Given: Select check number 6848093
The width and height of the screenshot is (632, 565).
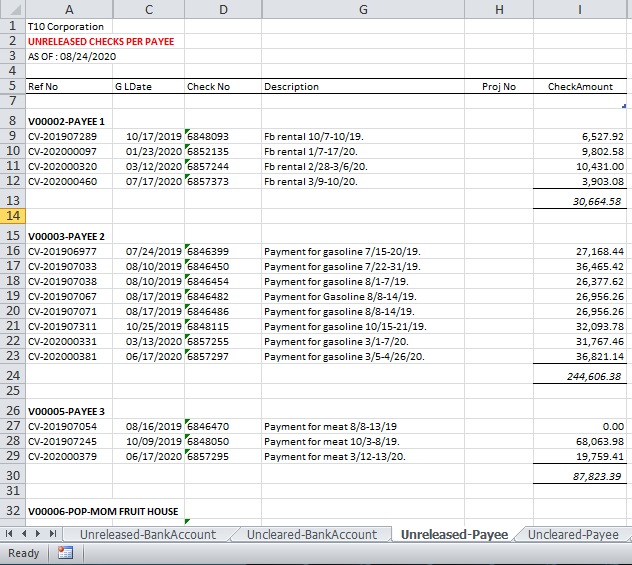Looking at the screenshot, I should tap(223, 136).
